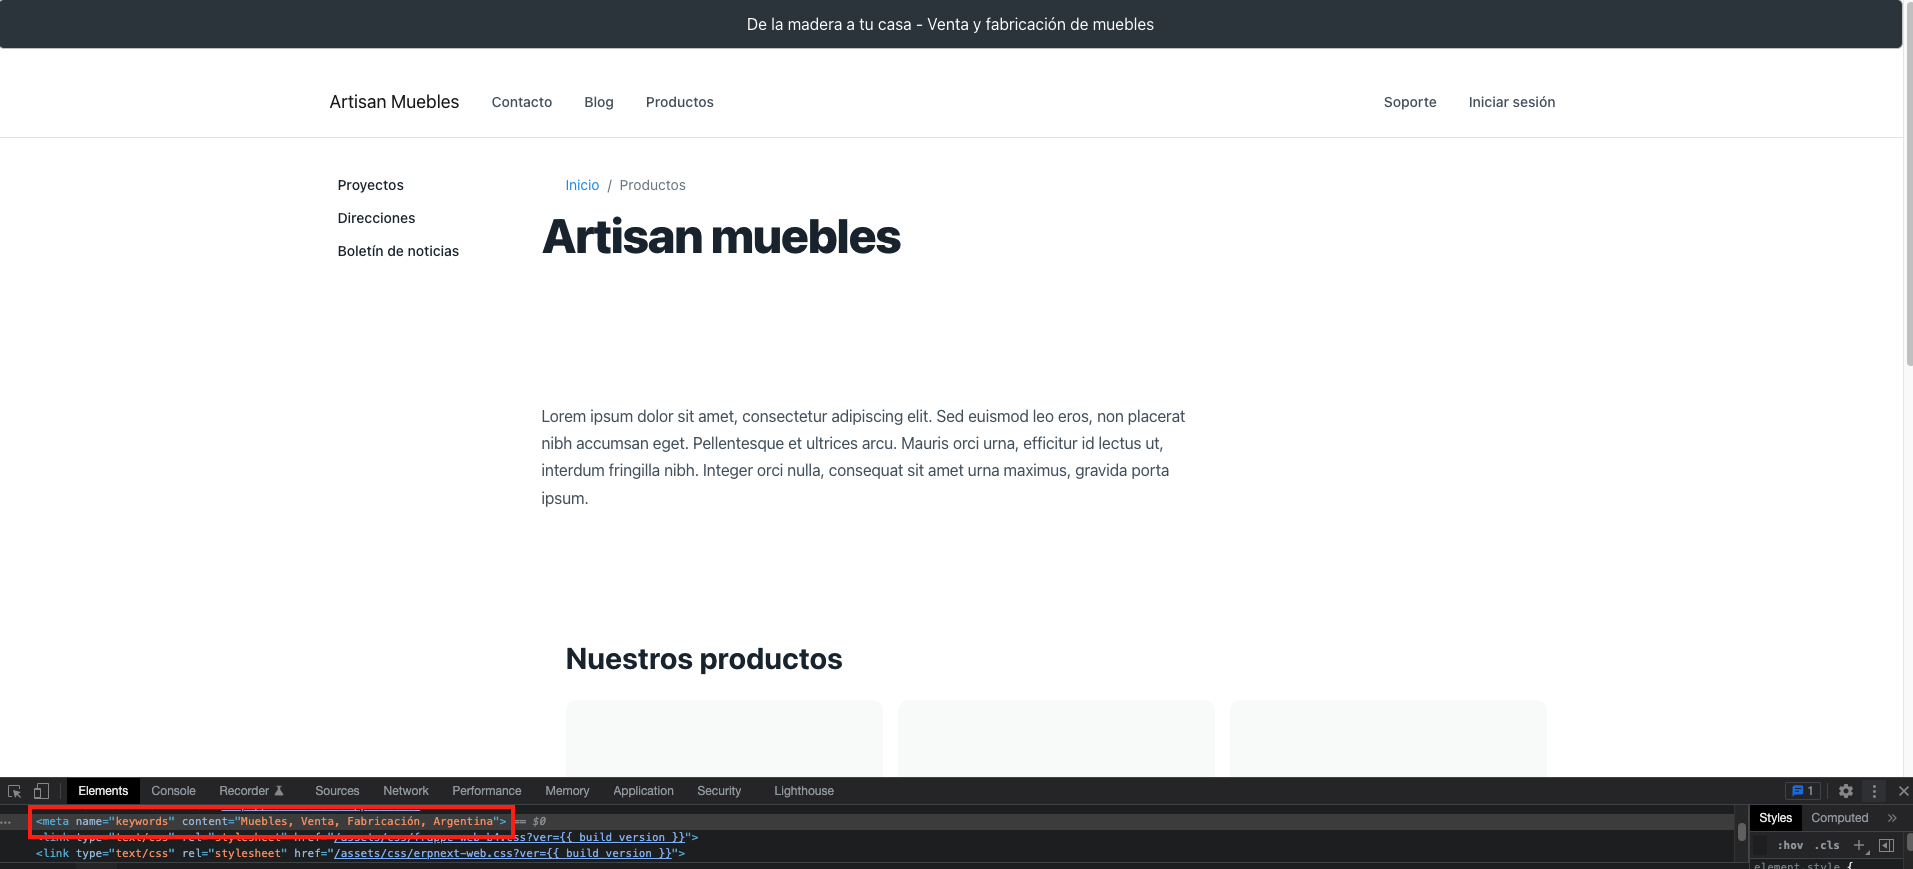Toggle the .cls class editor button
This screenshot has width=1913, height=869.
pyautogui.click(x=1829, y=845)
